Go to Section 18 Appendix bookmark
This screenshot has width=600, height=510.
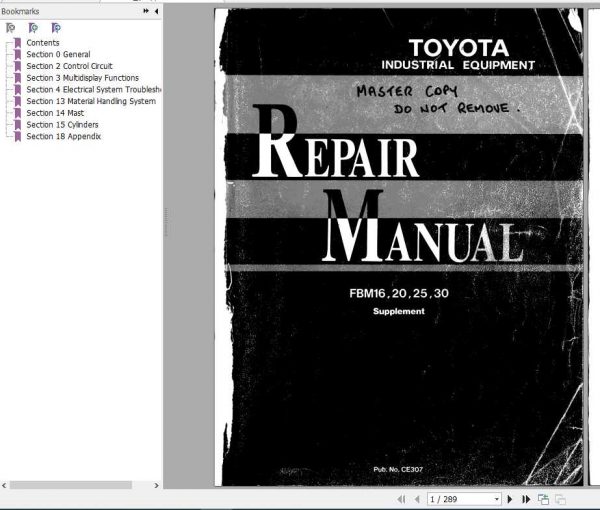click(x=64, y=137)
